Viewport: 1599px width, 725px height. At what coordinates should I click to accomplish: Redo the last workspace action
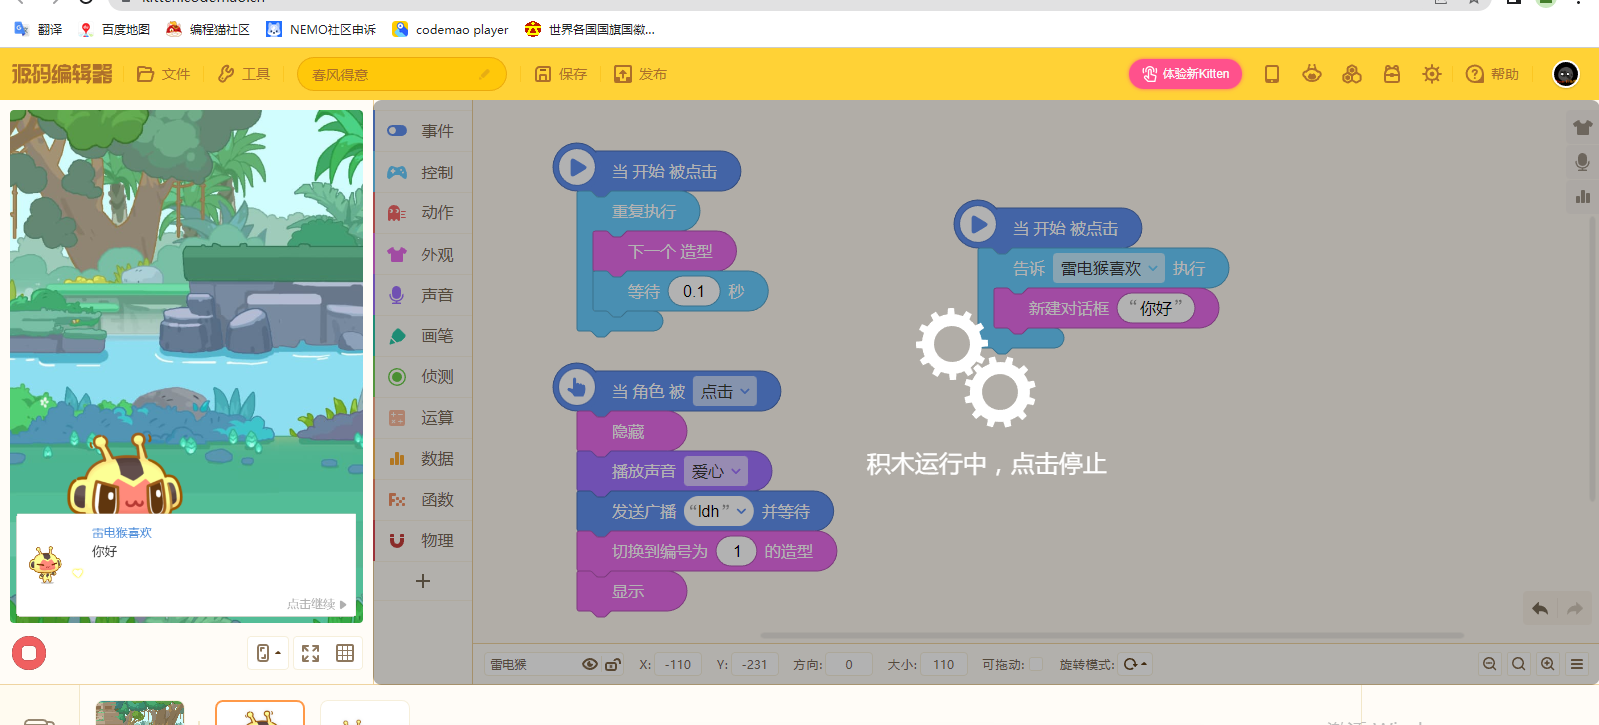[1575, 608]
